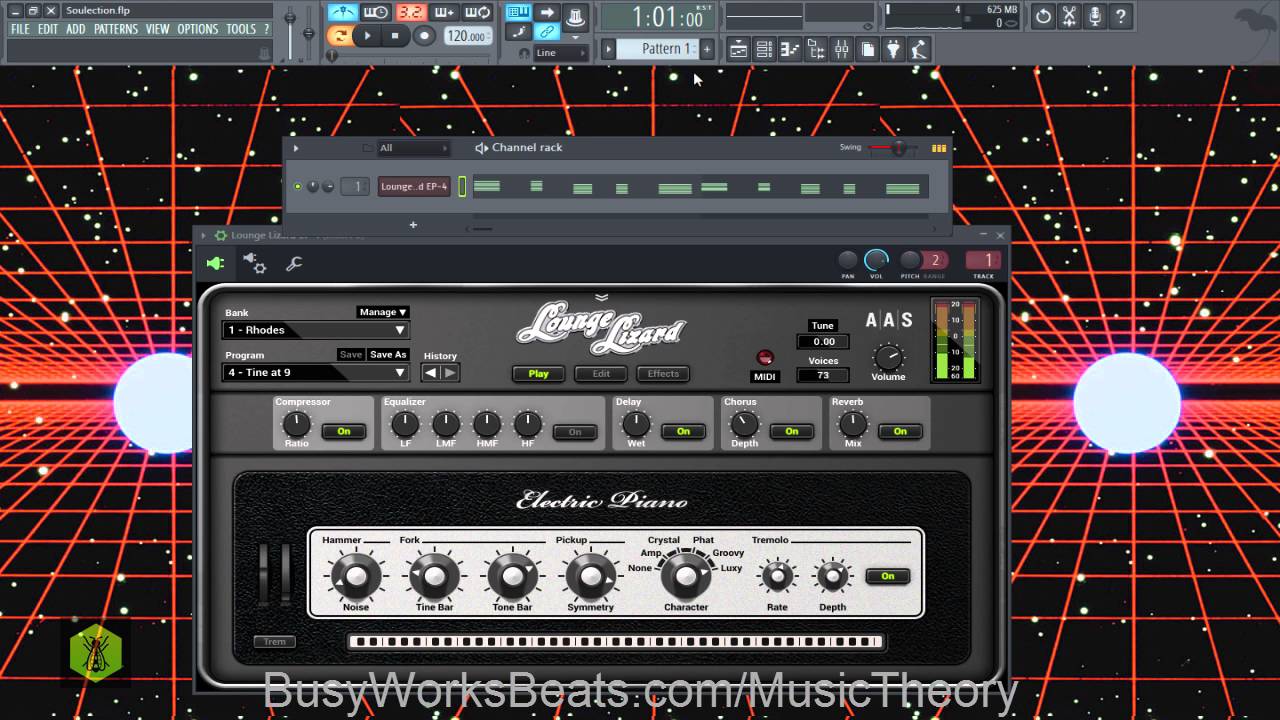Open the EDIT menu
1280x720 pixels.
(x=48, y=29)
